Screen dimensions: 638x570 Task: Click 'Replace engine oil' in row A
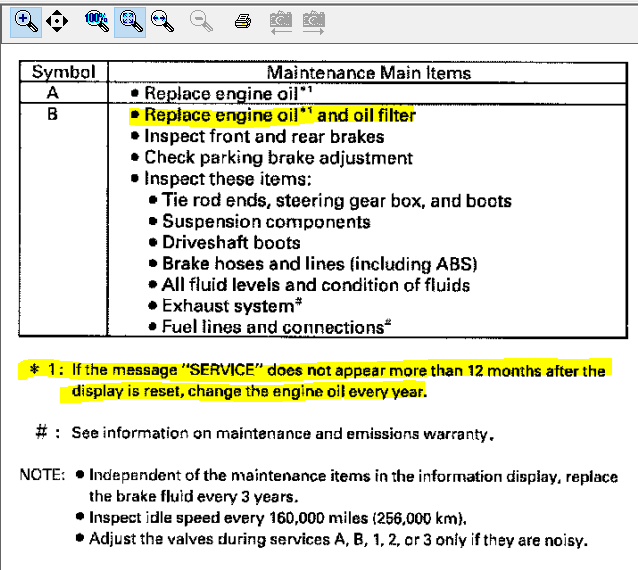pos(221,94)
